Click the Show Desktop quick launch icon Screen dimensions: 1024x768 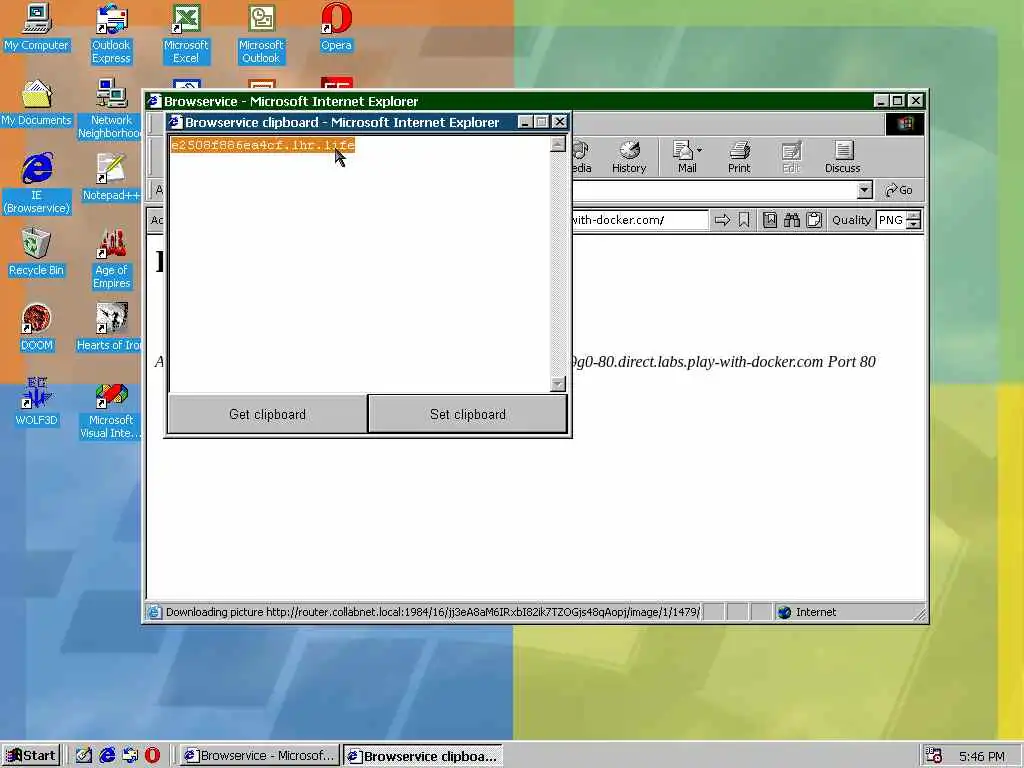84,756
